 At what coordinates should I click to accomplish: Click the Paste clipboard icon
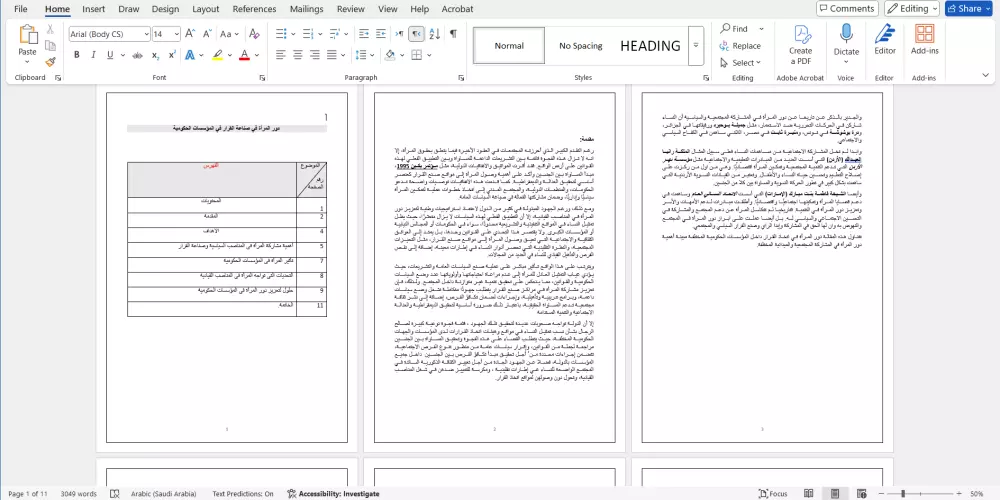(x=27, y=34)
